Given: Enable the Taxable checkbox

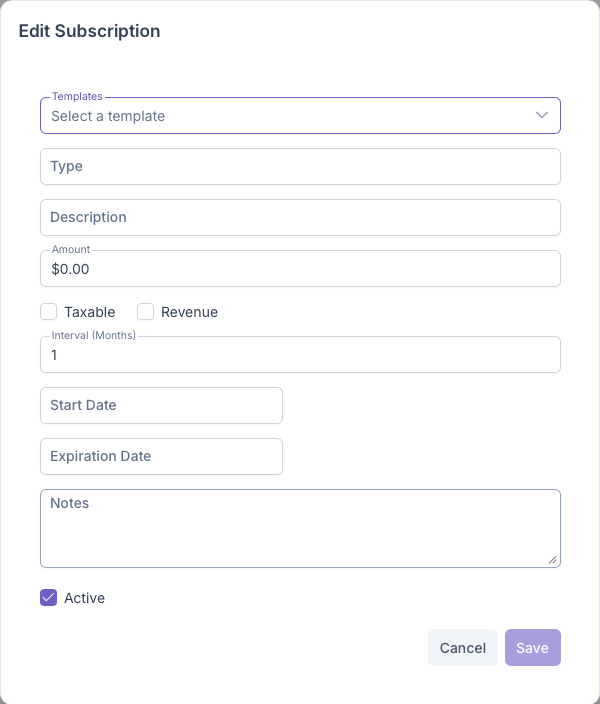Looking at the screenshot, I should (x=48, y=312).
